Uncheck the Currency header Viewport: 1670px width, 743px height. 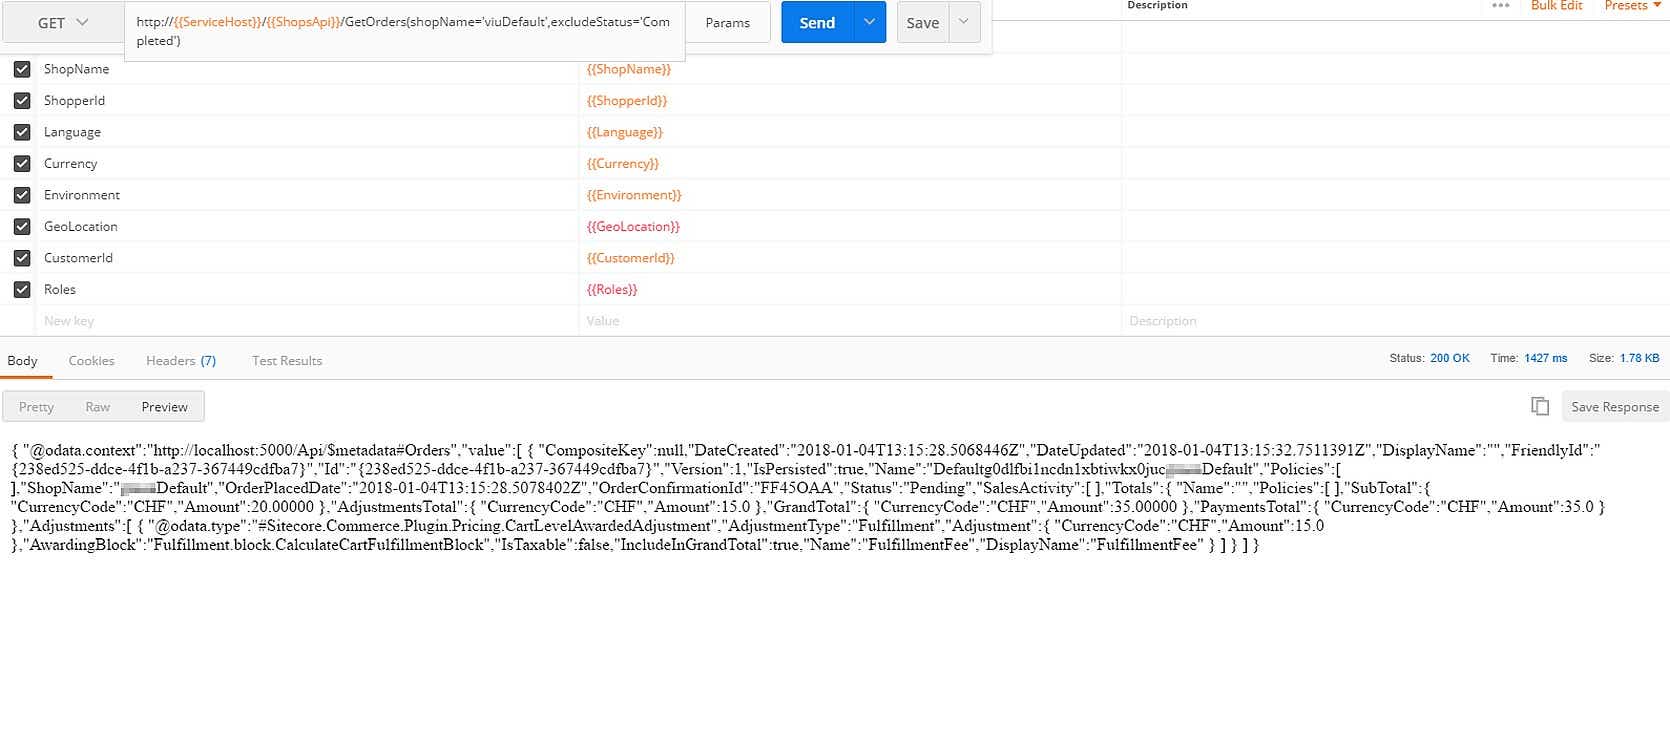(x=22, y=164)
